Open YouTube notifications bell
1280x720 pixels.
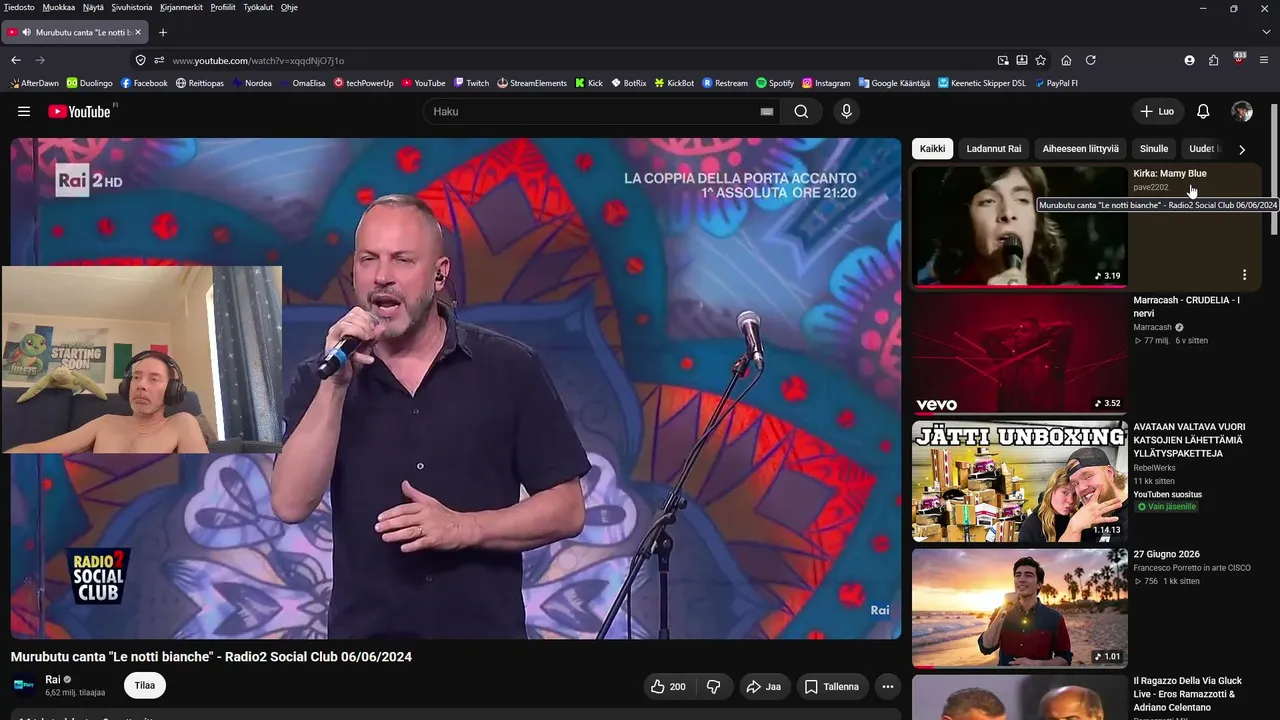[1203, 112]
